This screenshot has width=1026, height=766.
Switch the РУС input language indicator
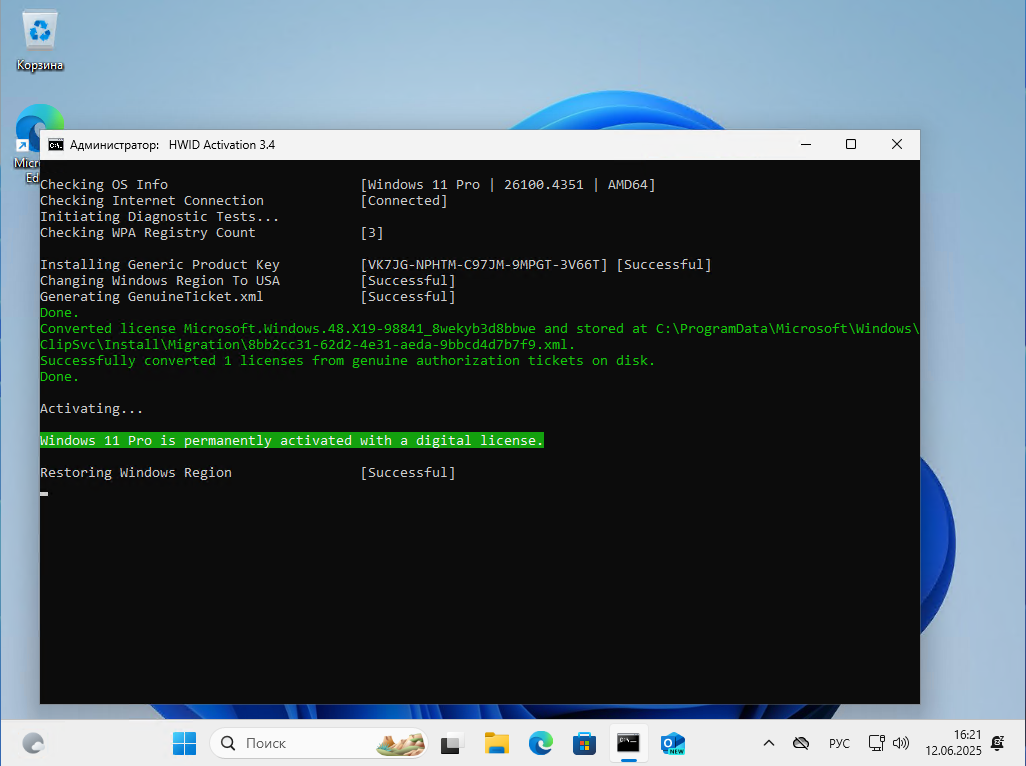click(x=839, y=743)
